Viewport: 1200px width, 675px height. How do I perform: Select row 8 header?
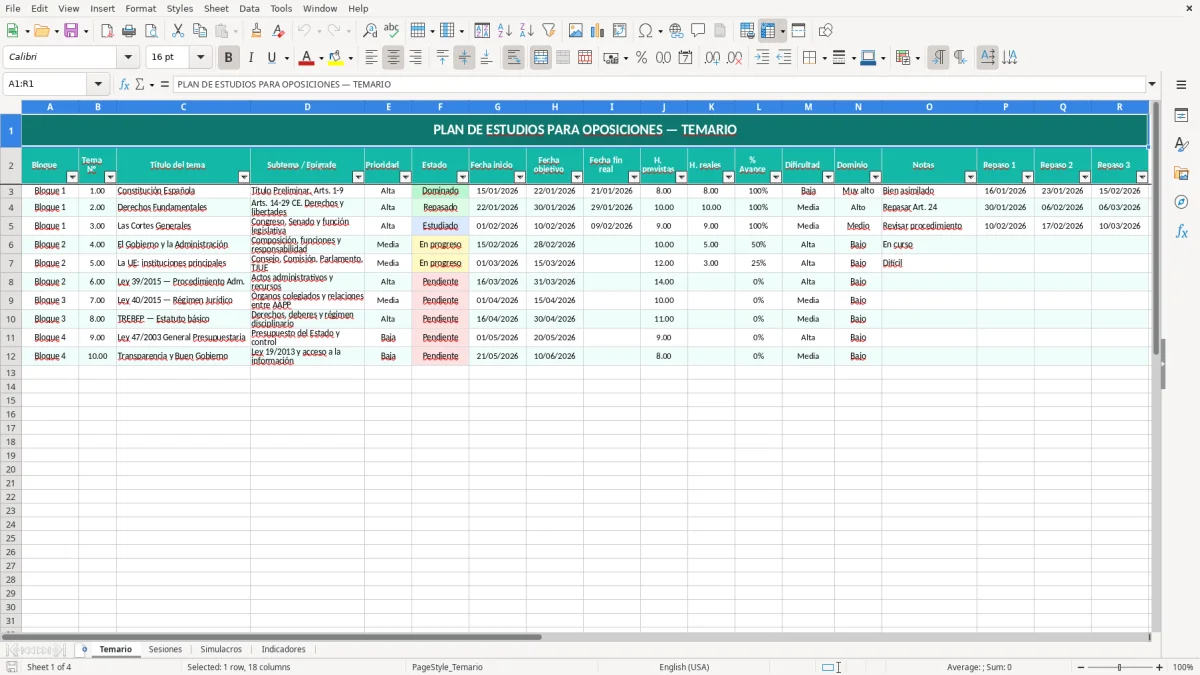point(11,282)
